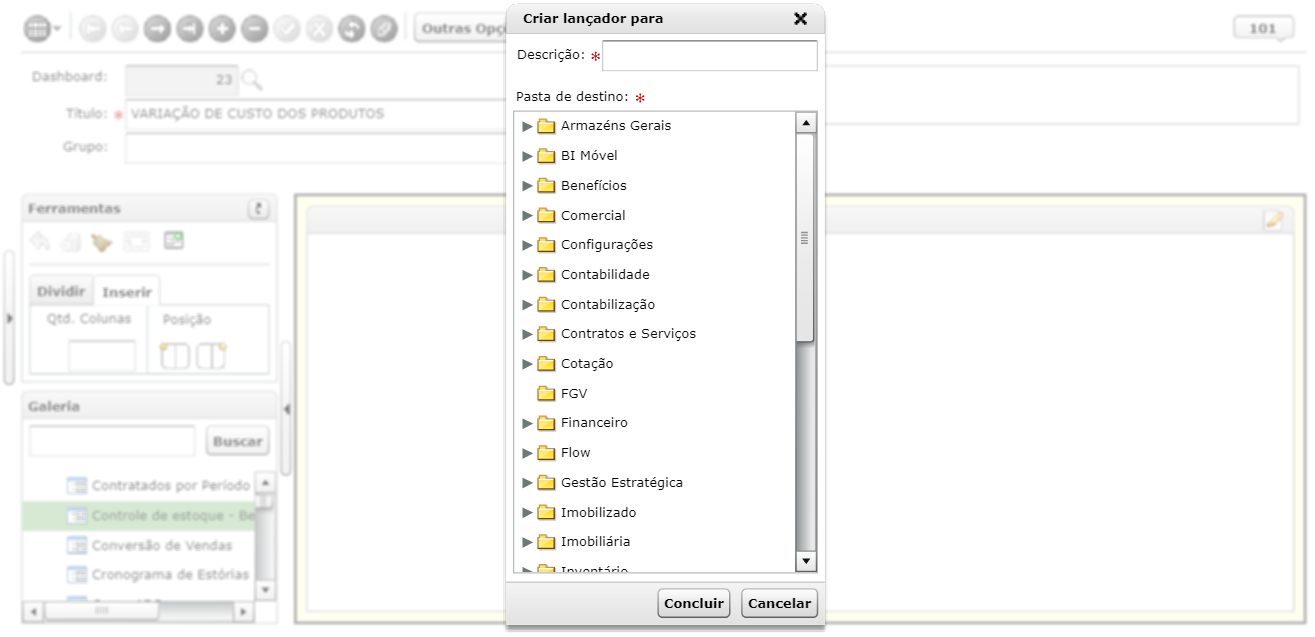Click the Descrição input field
The image size is (1315, 637).
(x=710, y=56)
